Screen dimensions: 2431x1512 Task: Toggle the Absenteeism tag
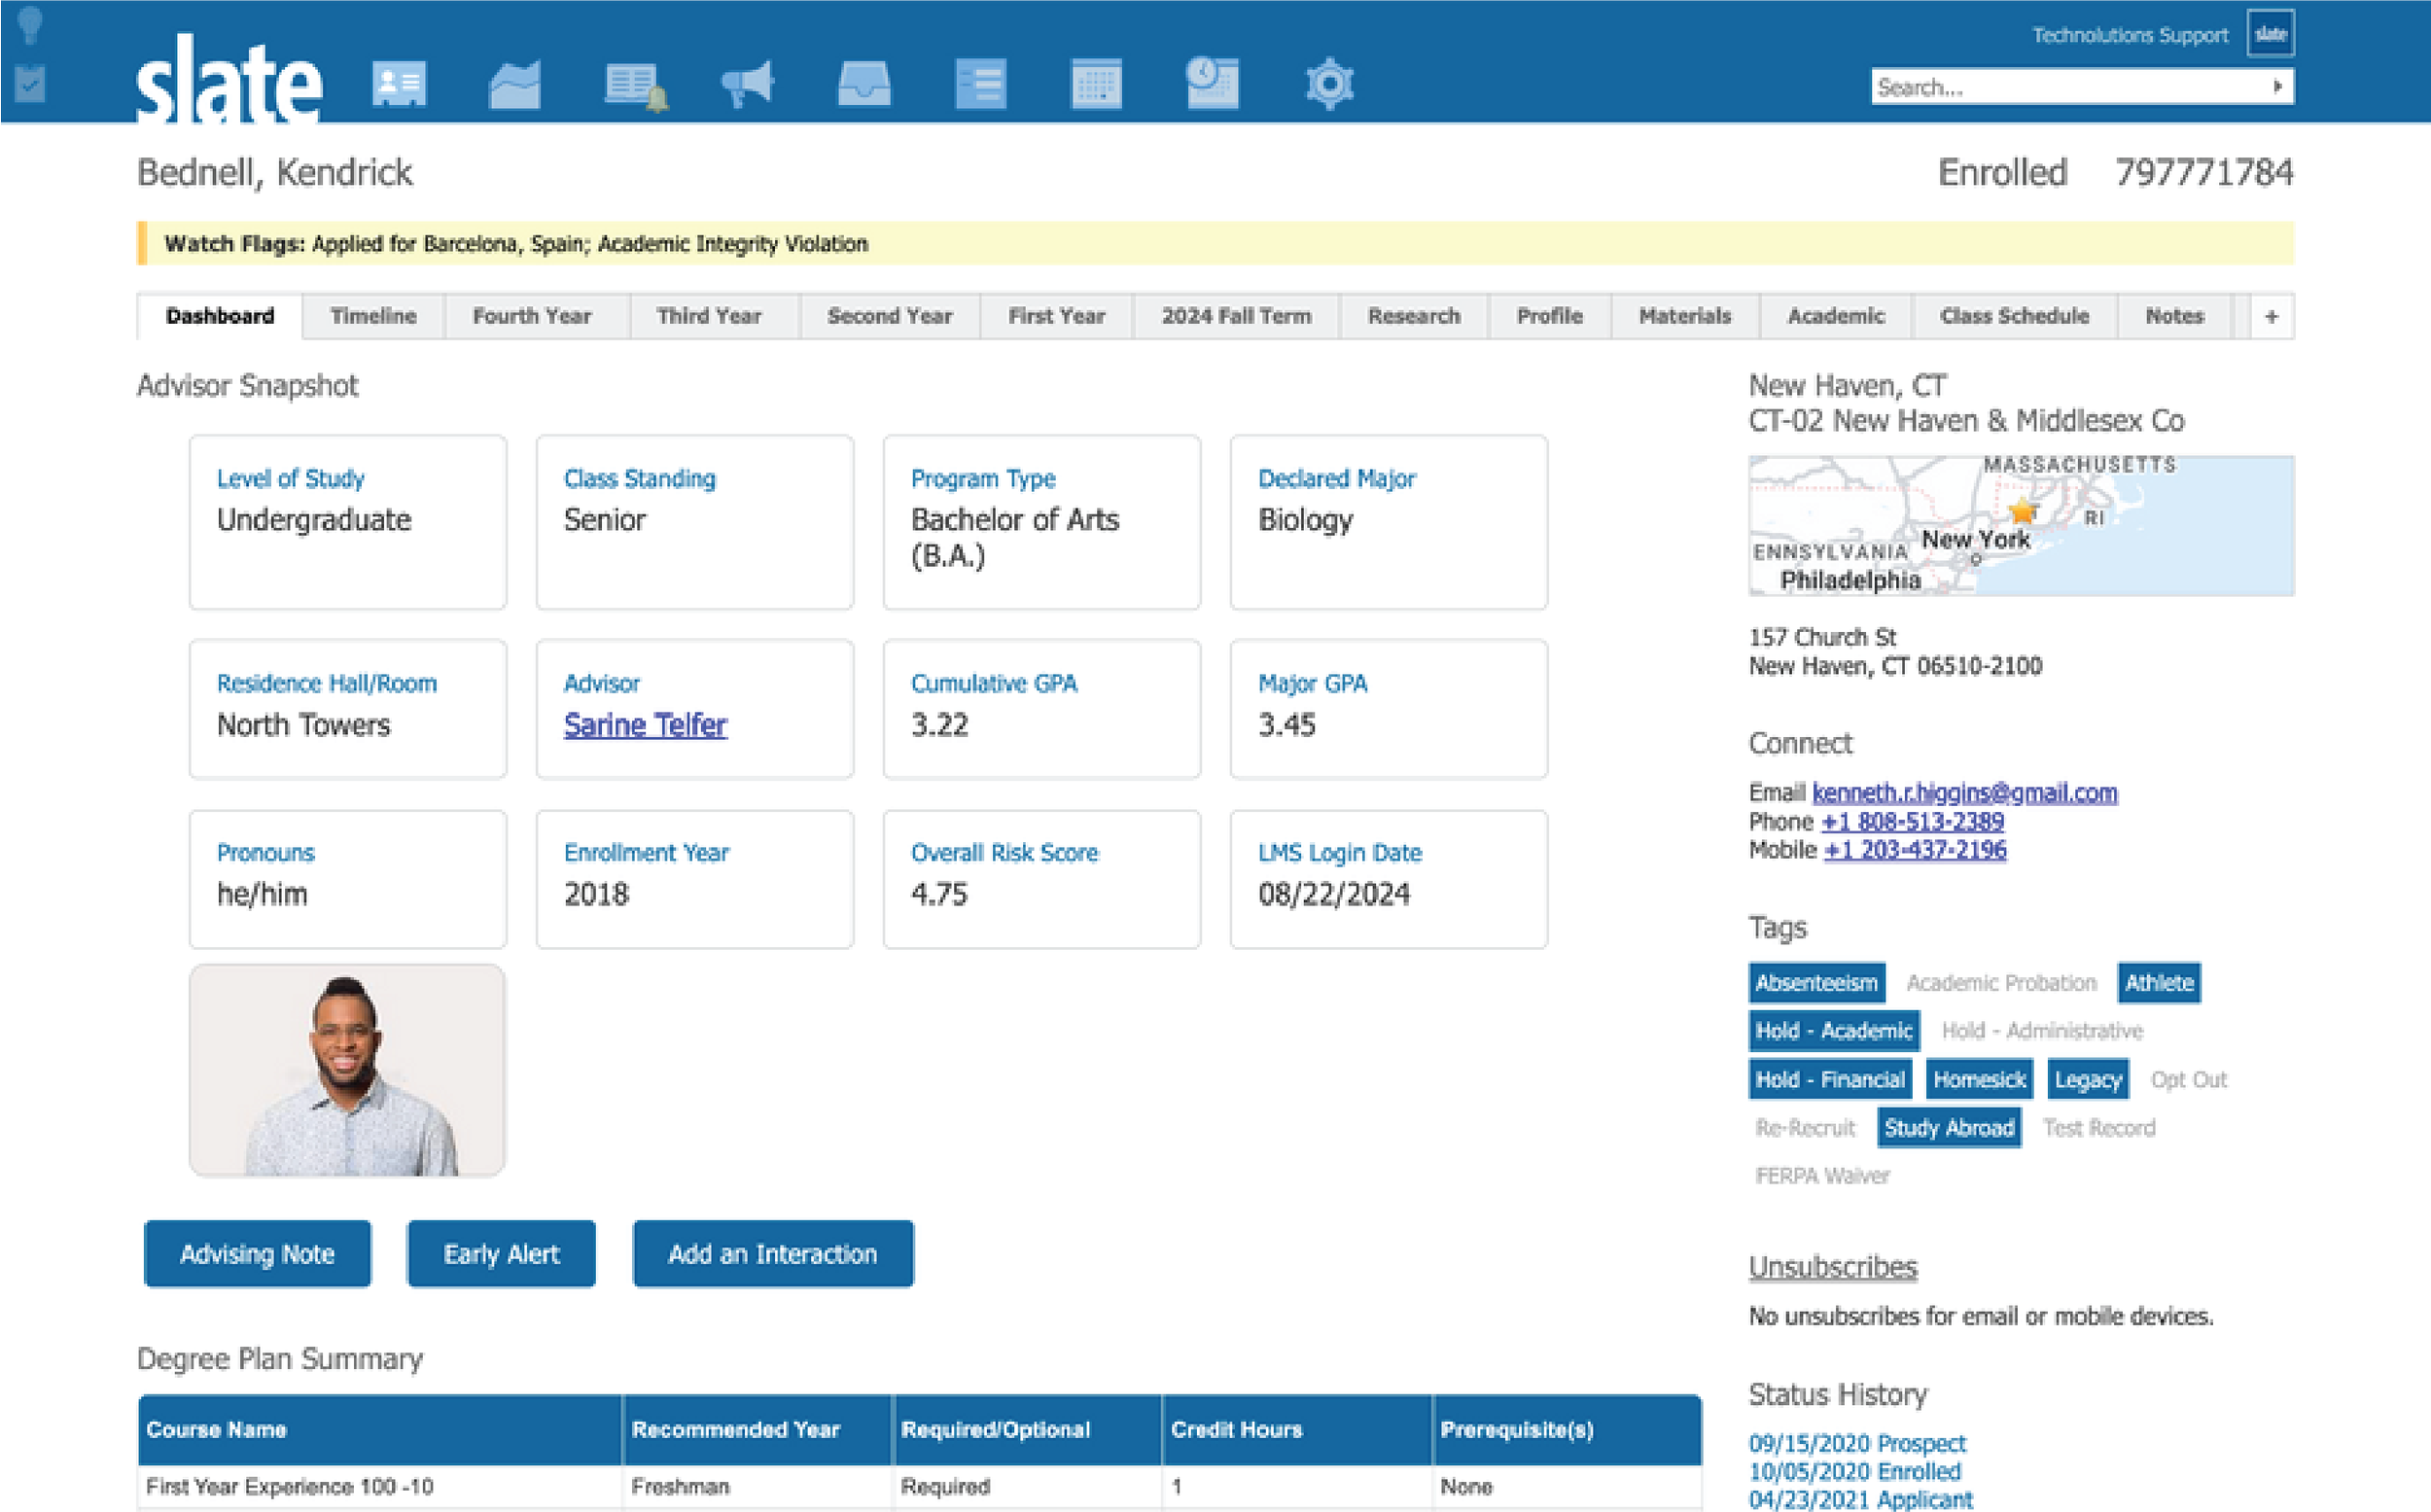coord(1816,983)
